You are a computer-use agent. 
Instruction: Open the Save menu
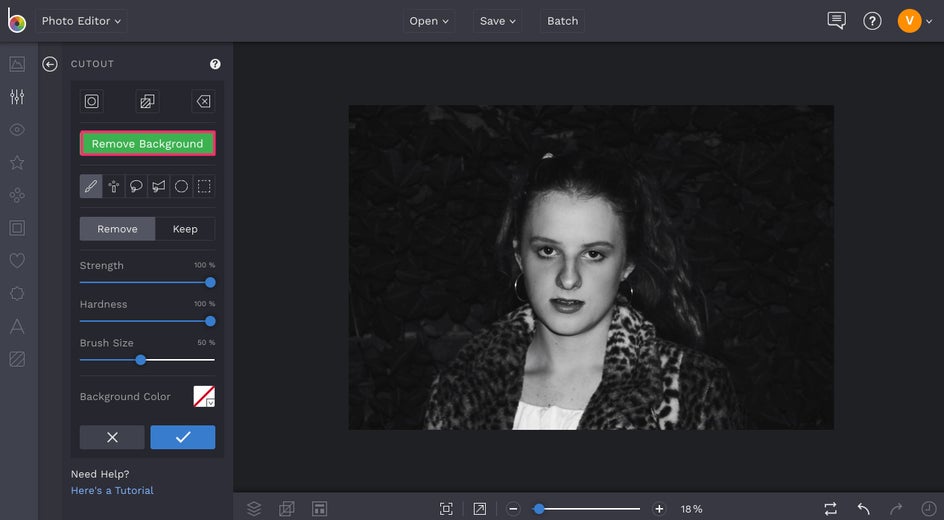(497, 21)
